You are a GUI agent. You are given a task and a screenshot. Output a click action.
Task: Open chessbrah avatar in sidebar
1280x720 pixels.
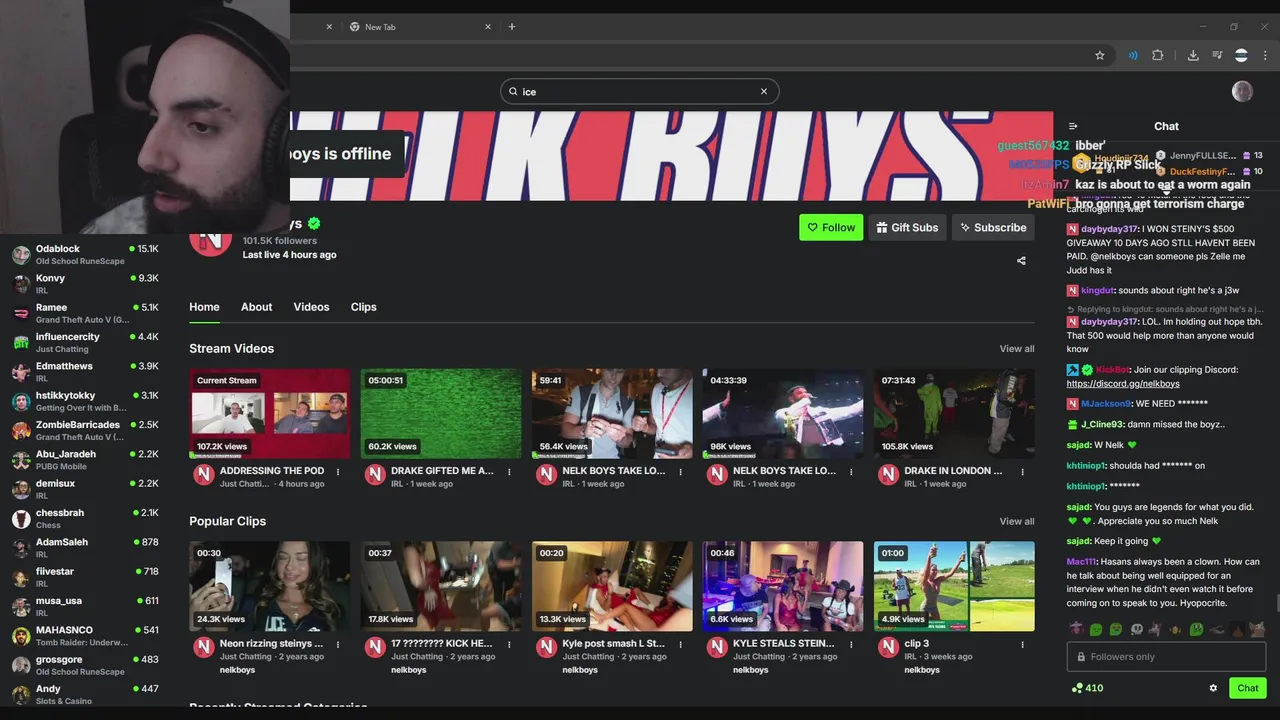(x=21, y=519)
